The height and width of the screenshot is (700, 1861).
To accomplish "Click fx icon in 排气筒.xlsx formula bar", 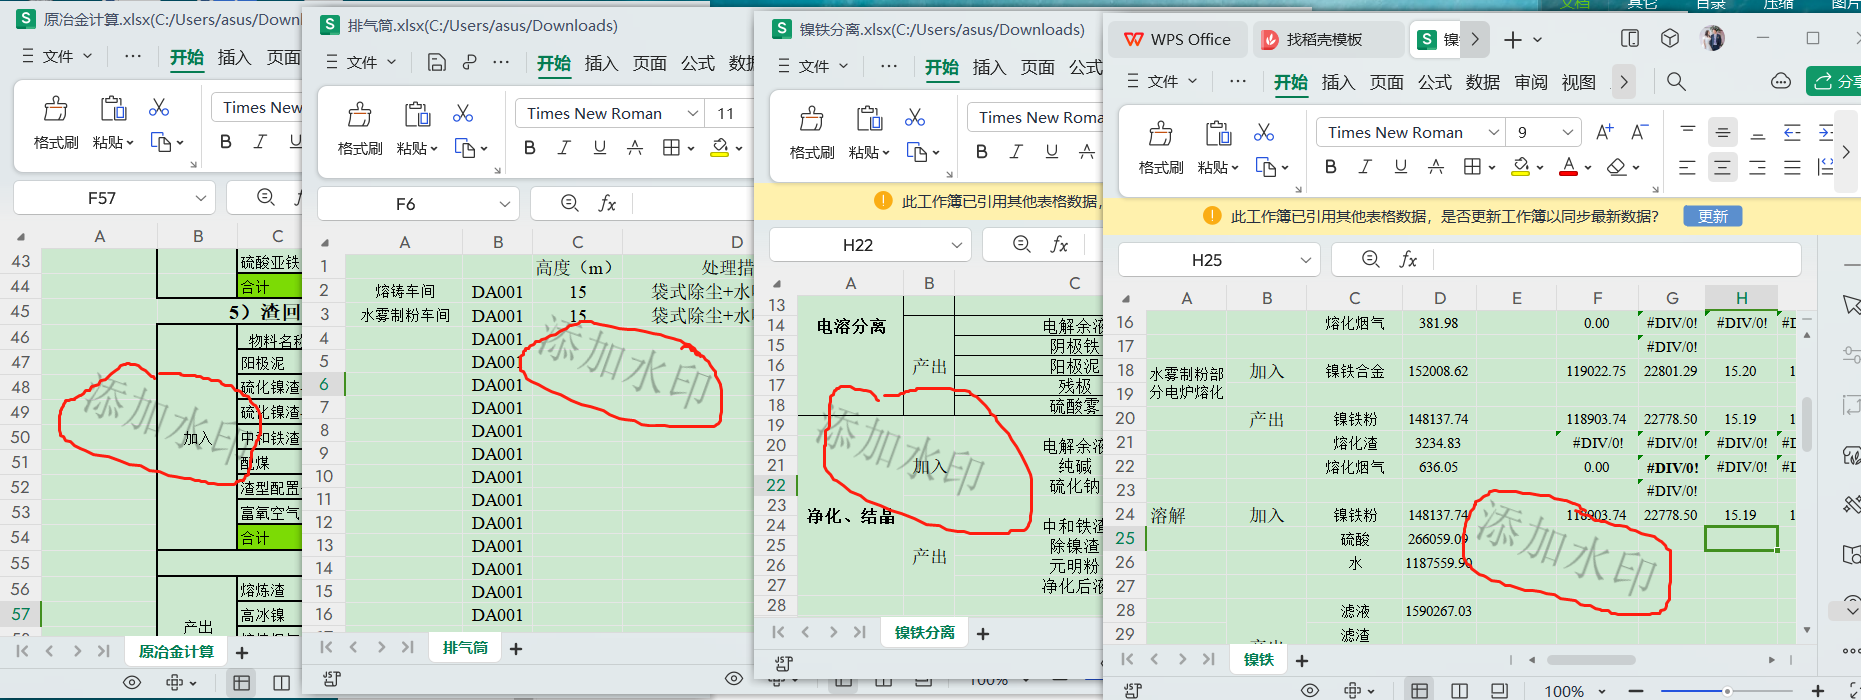I will (607, 203).
